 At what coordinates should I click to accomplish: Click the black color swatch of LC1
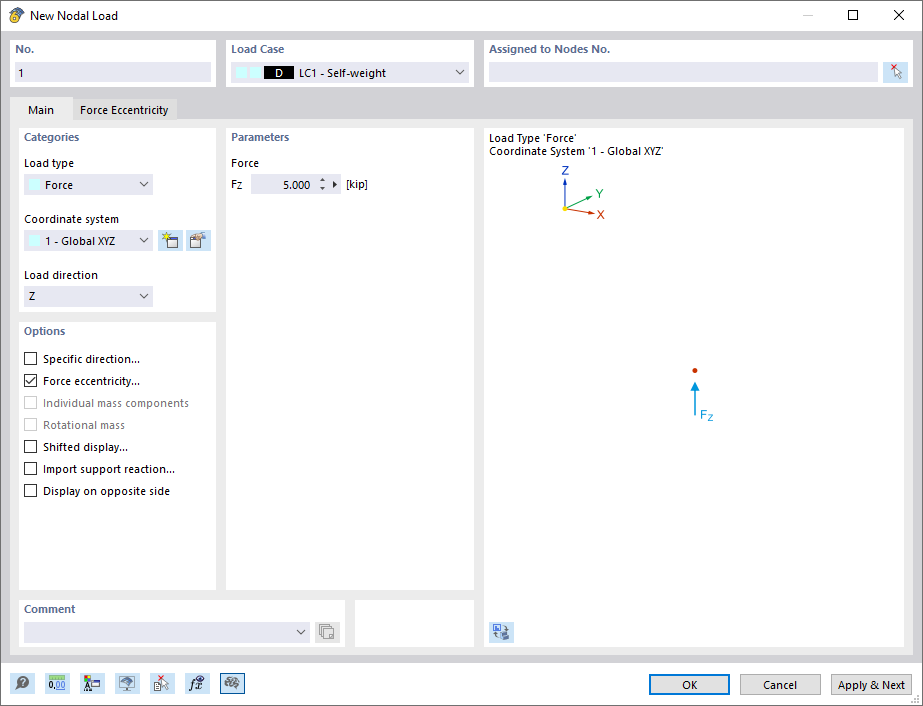click(x=279, y=72)
